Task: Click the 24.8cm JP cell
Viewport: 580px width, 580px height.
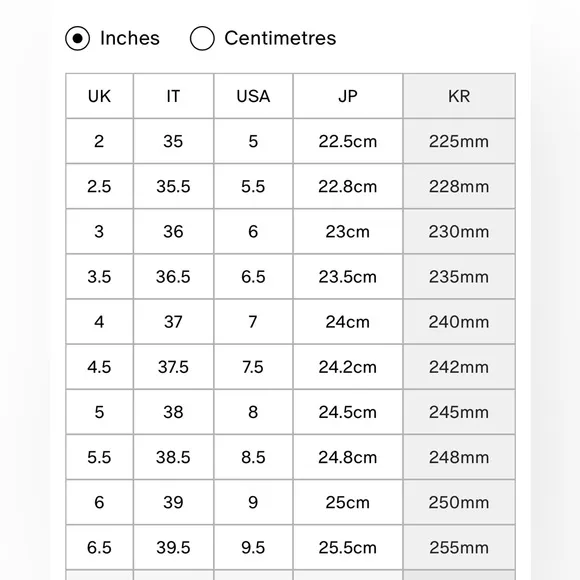Action: pos(348,457)
